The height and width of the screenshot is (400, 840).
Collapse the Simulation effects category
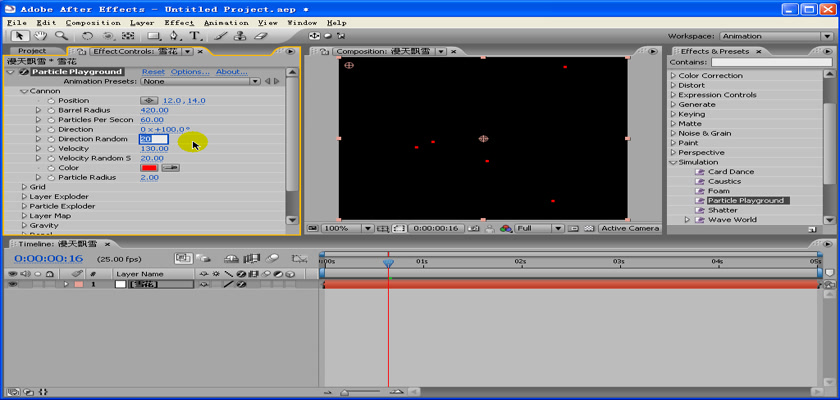click(674, 162)
